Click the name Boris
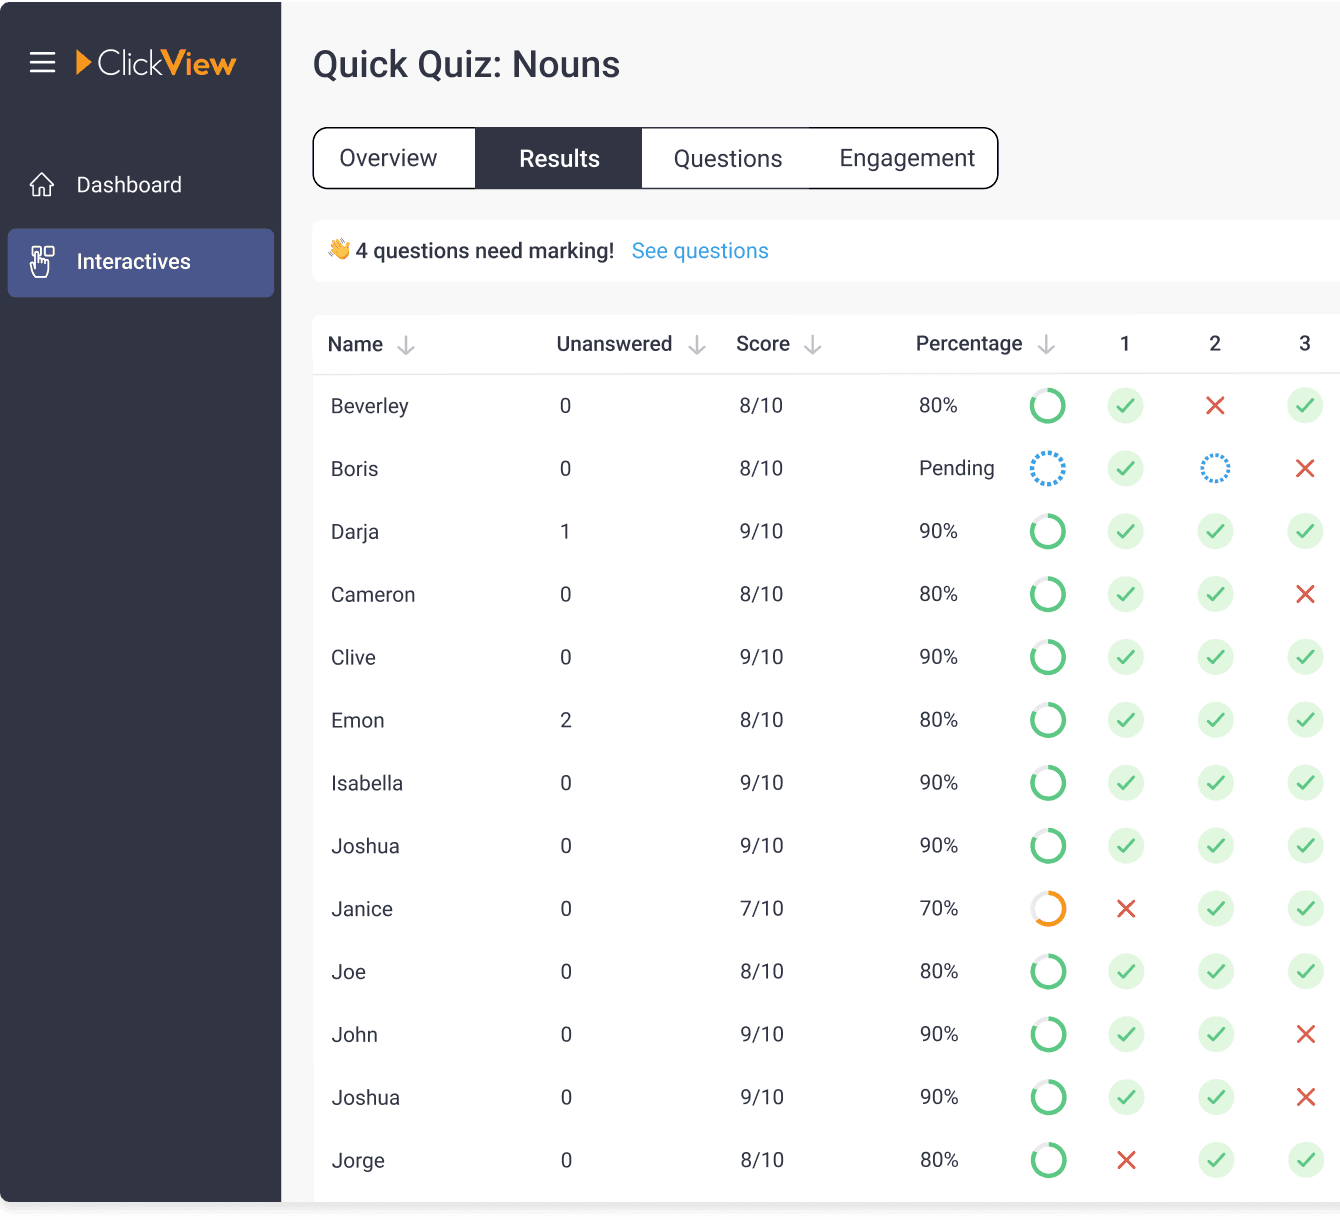 (355, 469)
